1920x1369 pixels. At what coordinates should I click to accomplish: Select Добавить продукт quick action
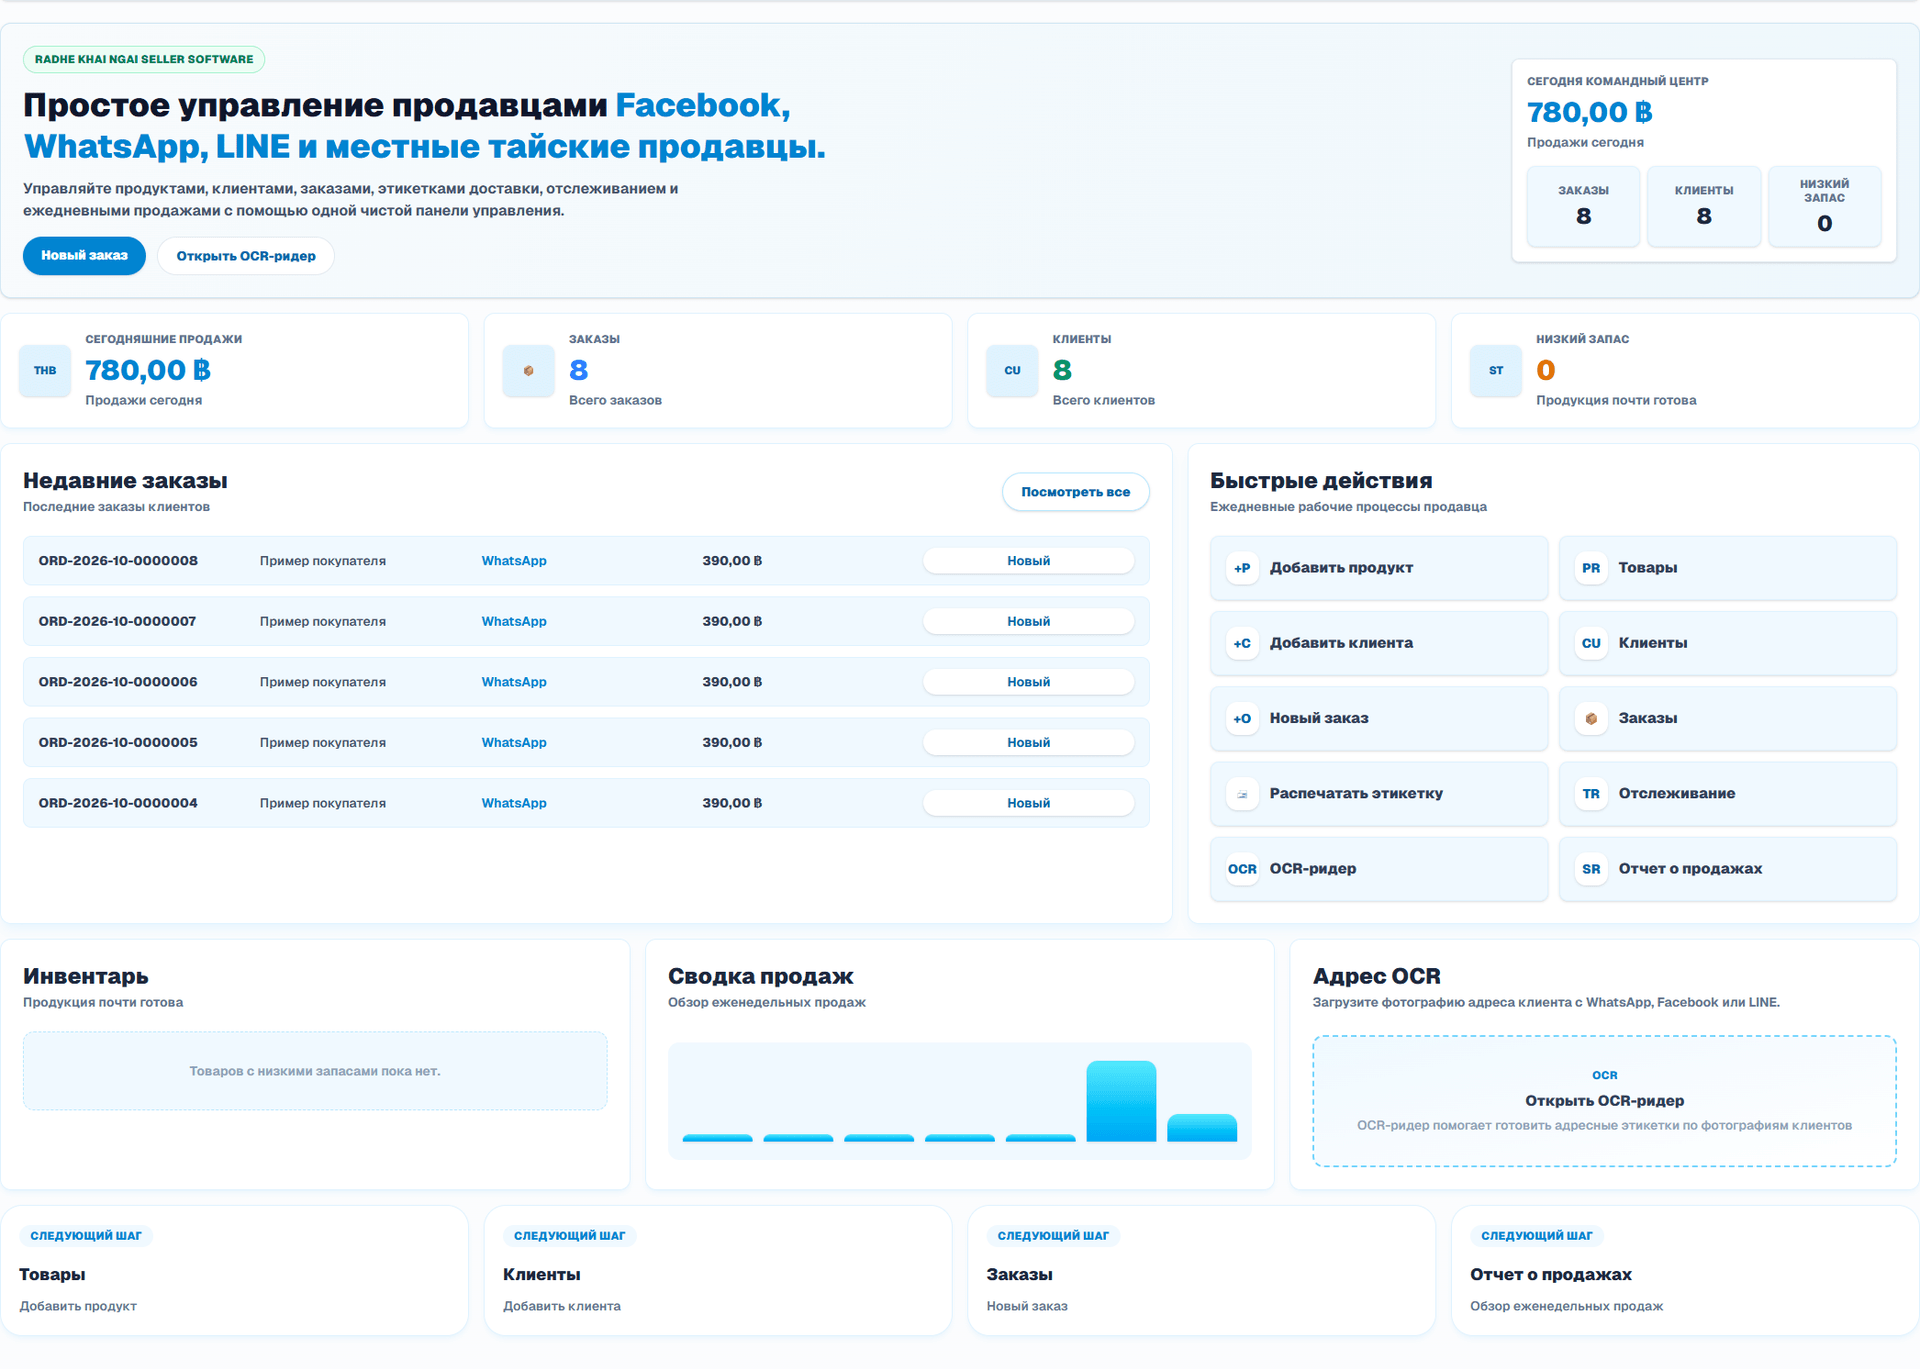pos(1379,568)
